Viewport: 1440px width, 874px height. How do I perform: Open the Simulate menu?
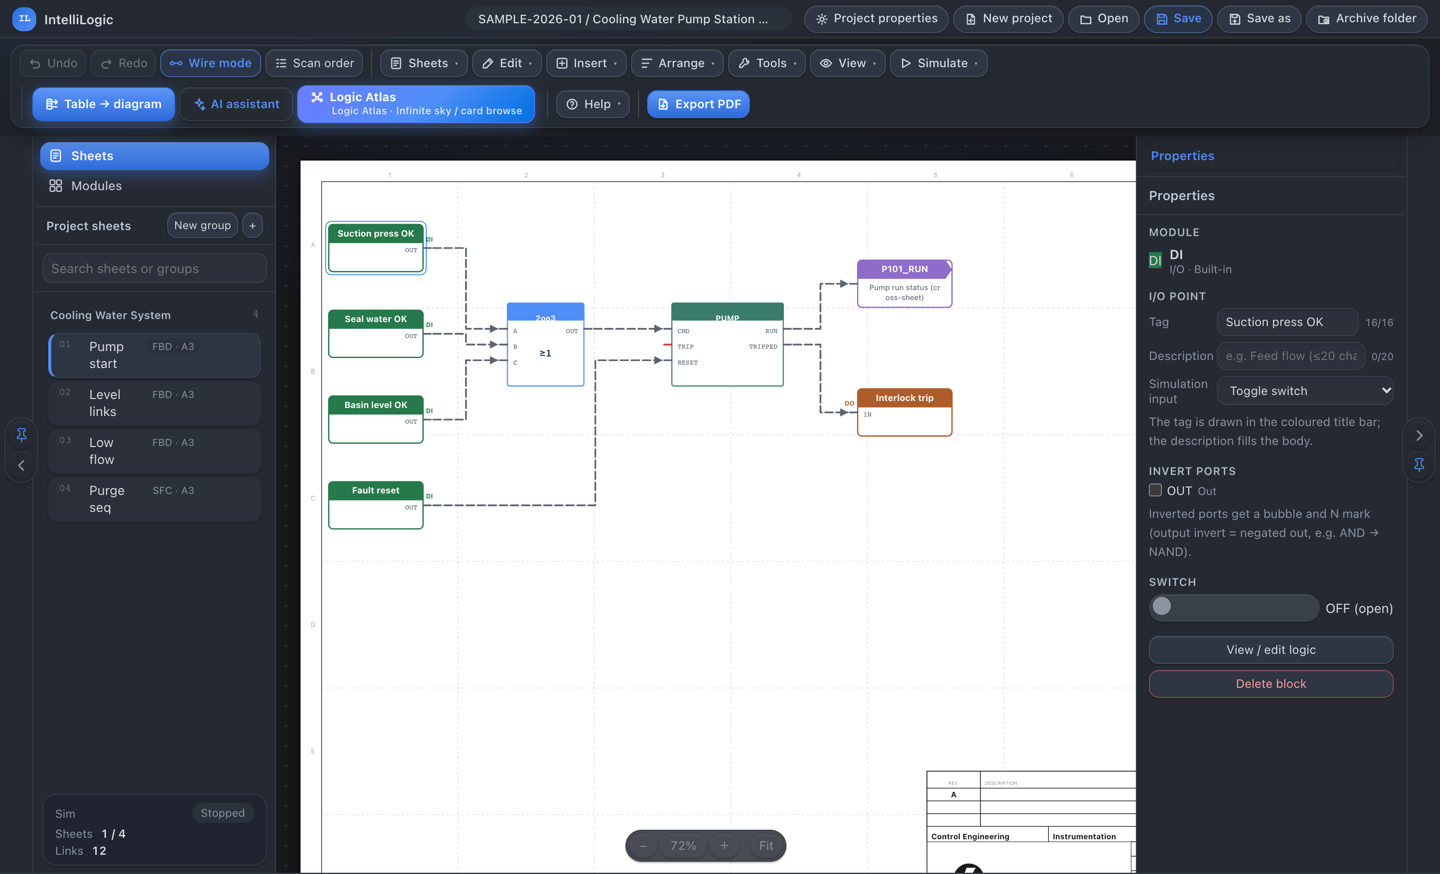[x=939, y=63]
